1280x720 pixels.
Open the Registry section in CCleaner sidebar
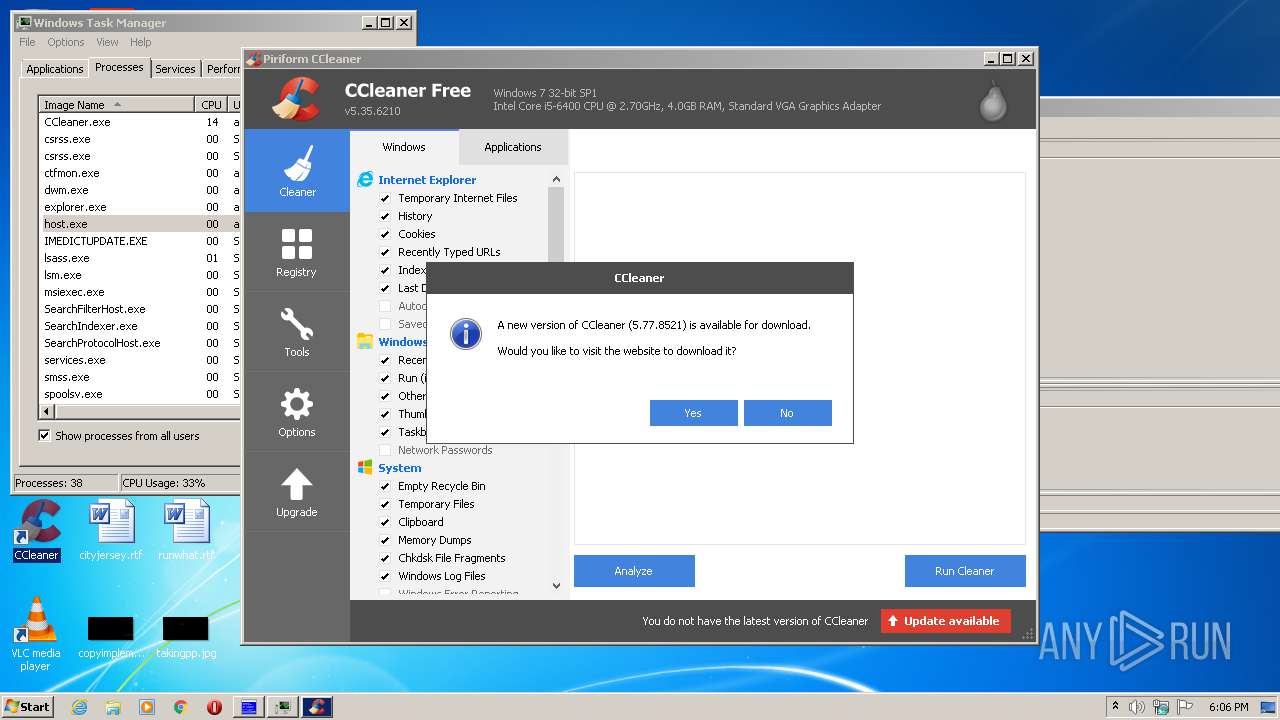click(297, 251)
